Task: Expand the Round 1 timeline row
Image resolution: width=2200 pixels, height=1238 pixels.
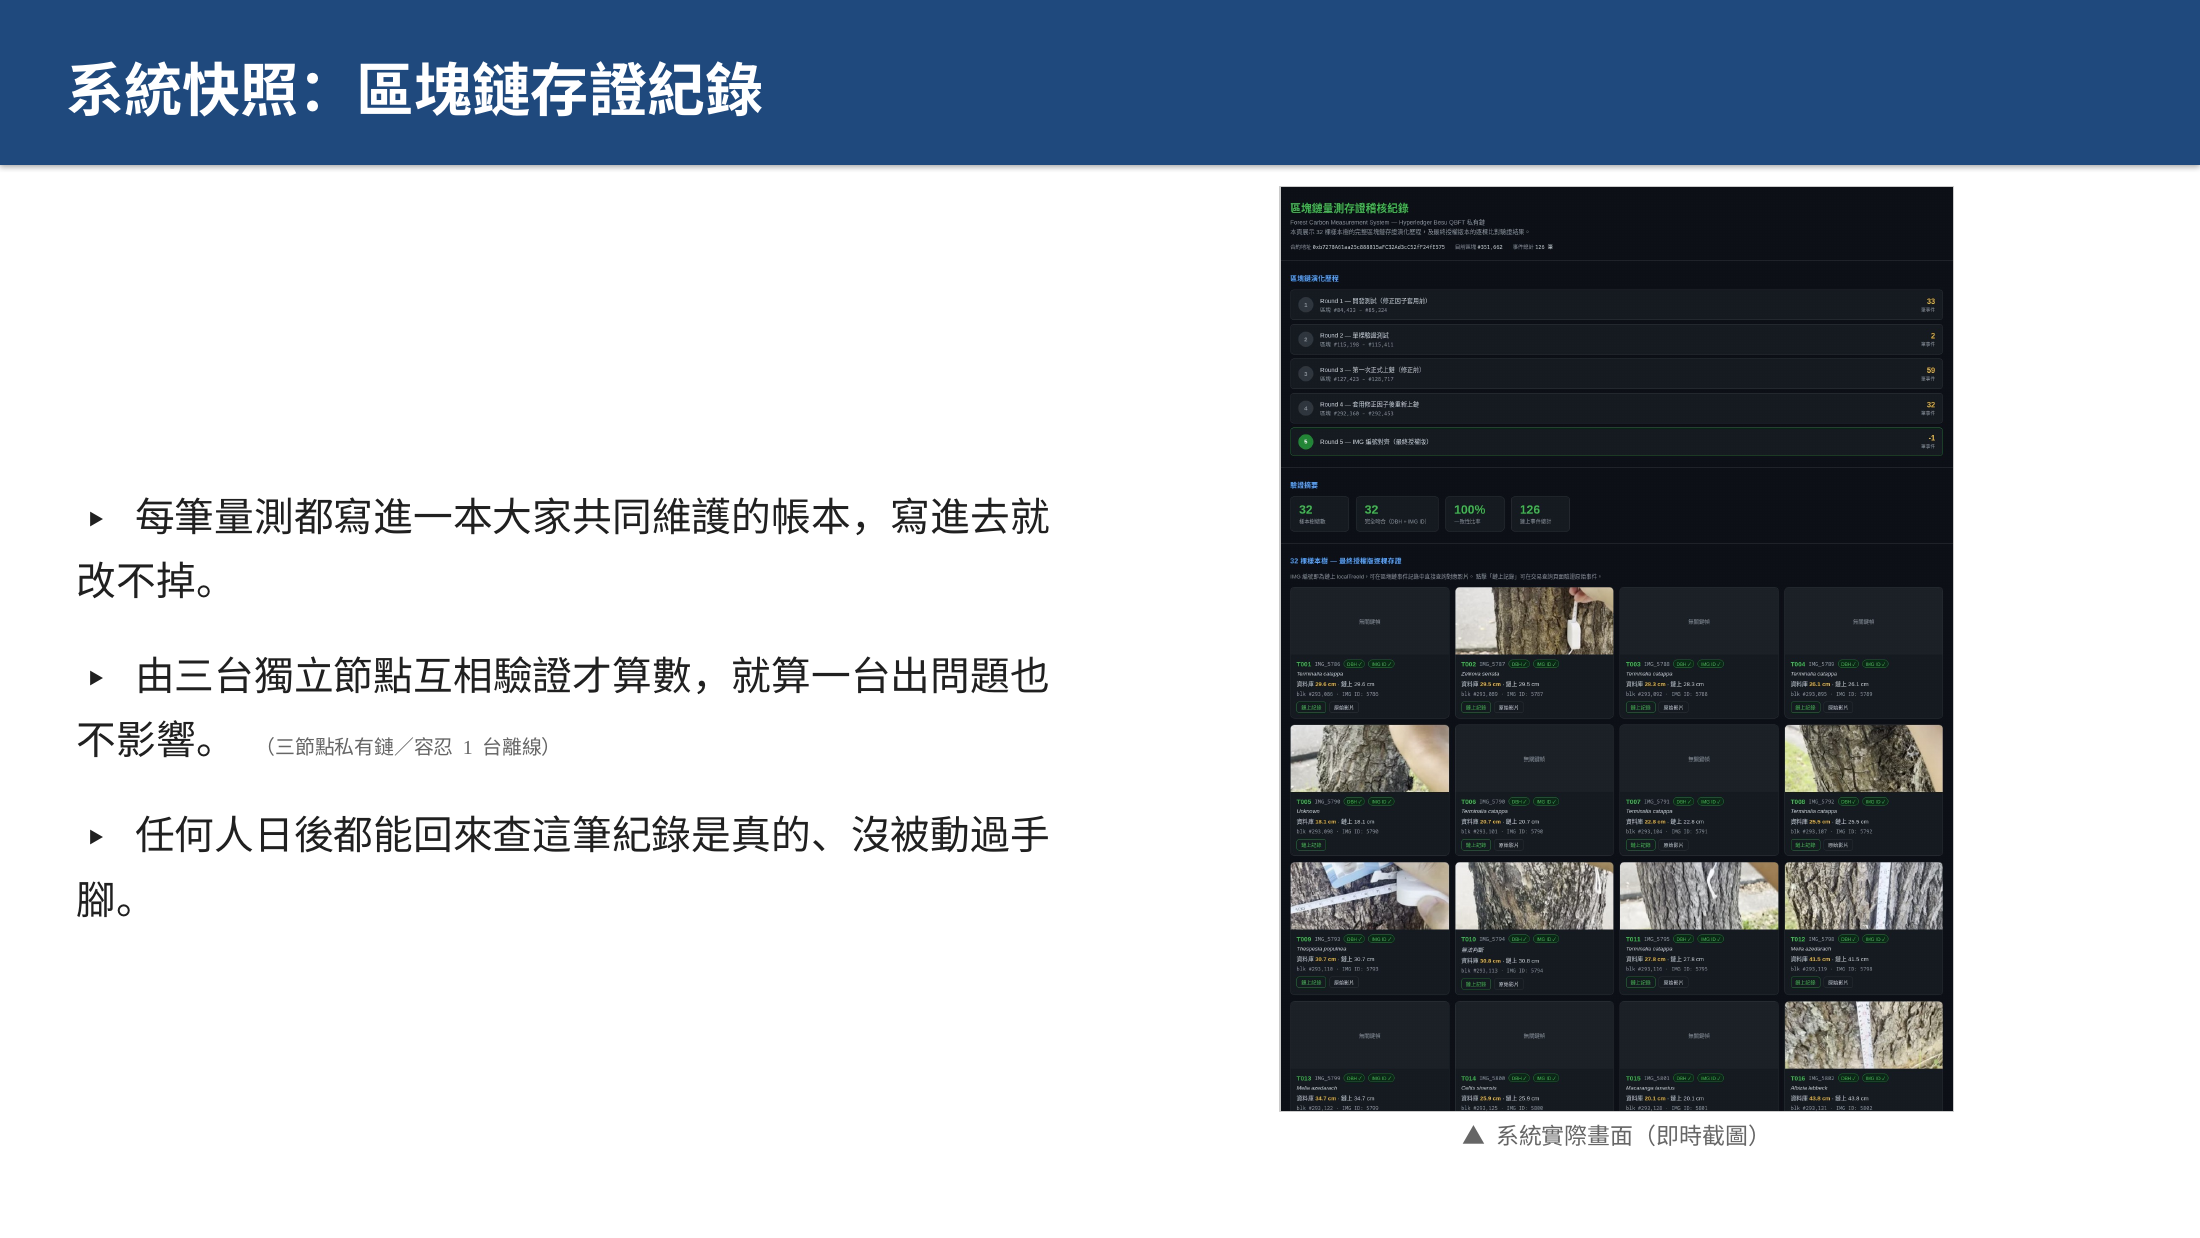Action: tap(1616, 305)
